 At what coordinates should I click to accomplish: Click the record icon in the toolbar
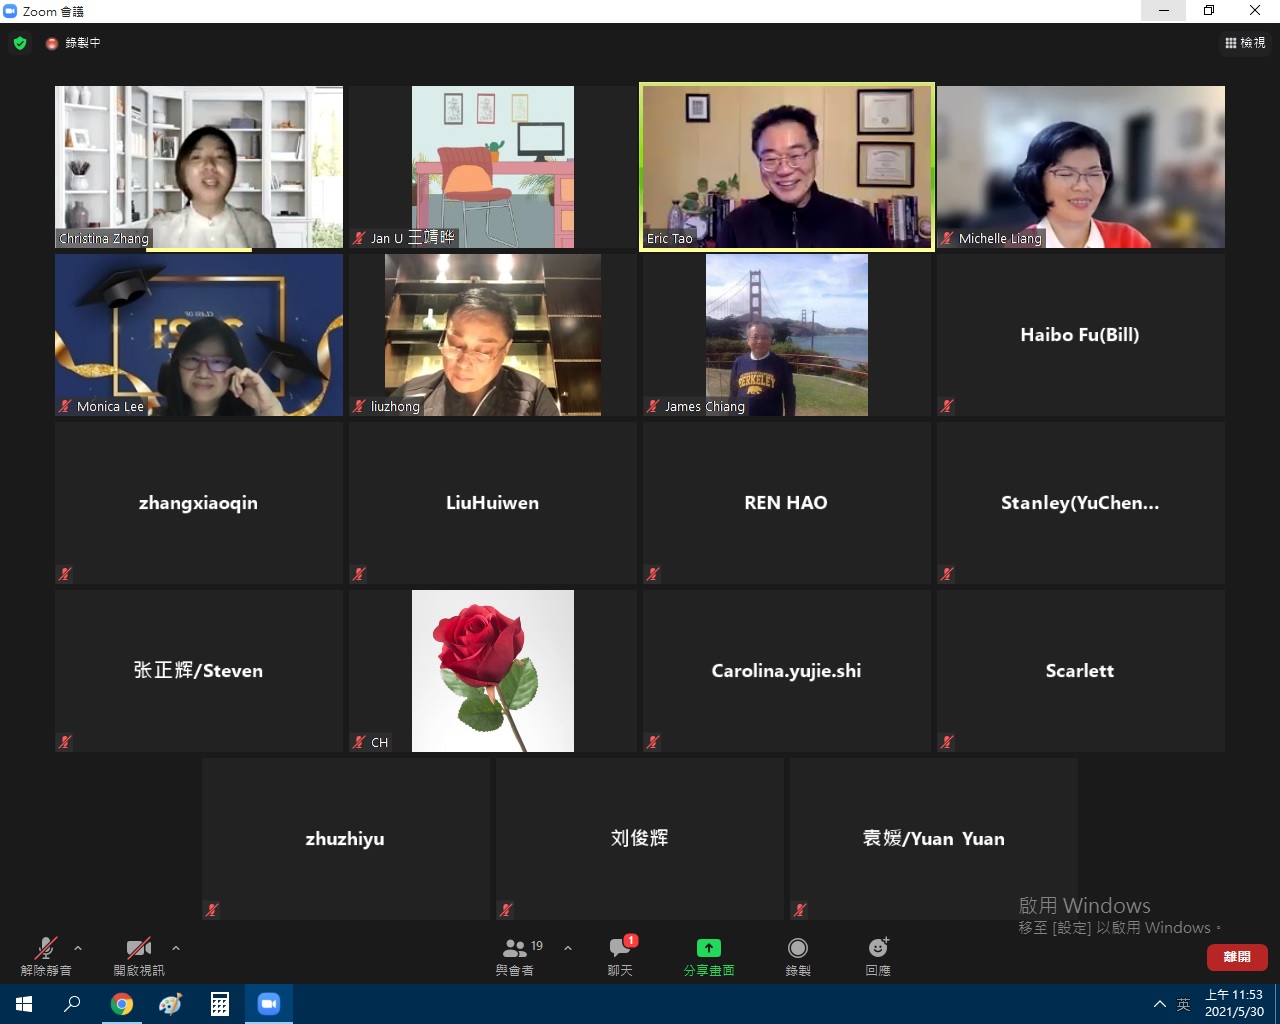797,948
